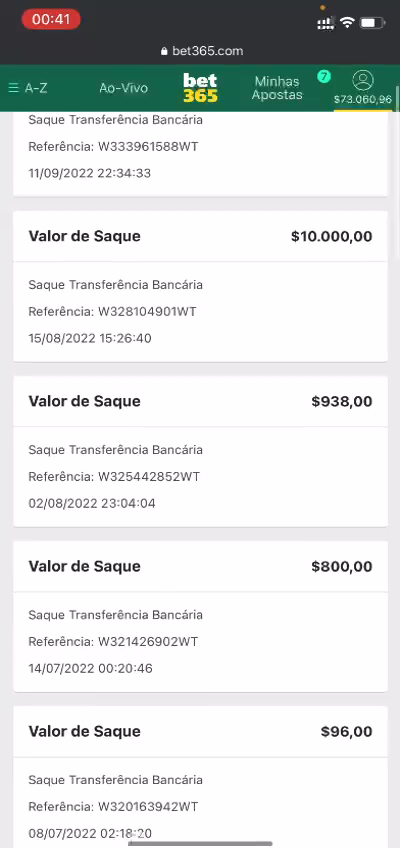
Task: Open the Minhas Apostas tab
Action: pyautogui.click(x=277, y=88)
